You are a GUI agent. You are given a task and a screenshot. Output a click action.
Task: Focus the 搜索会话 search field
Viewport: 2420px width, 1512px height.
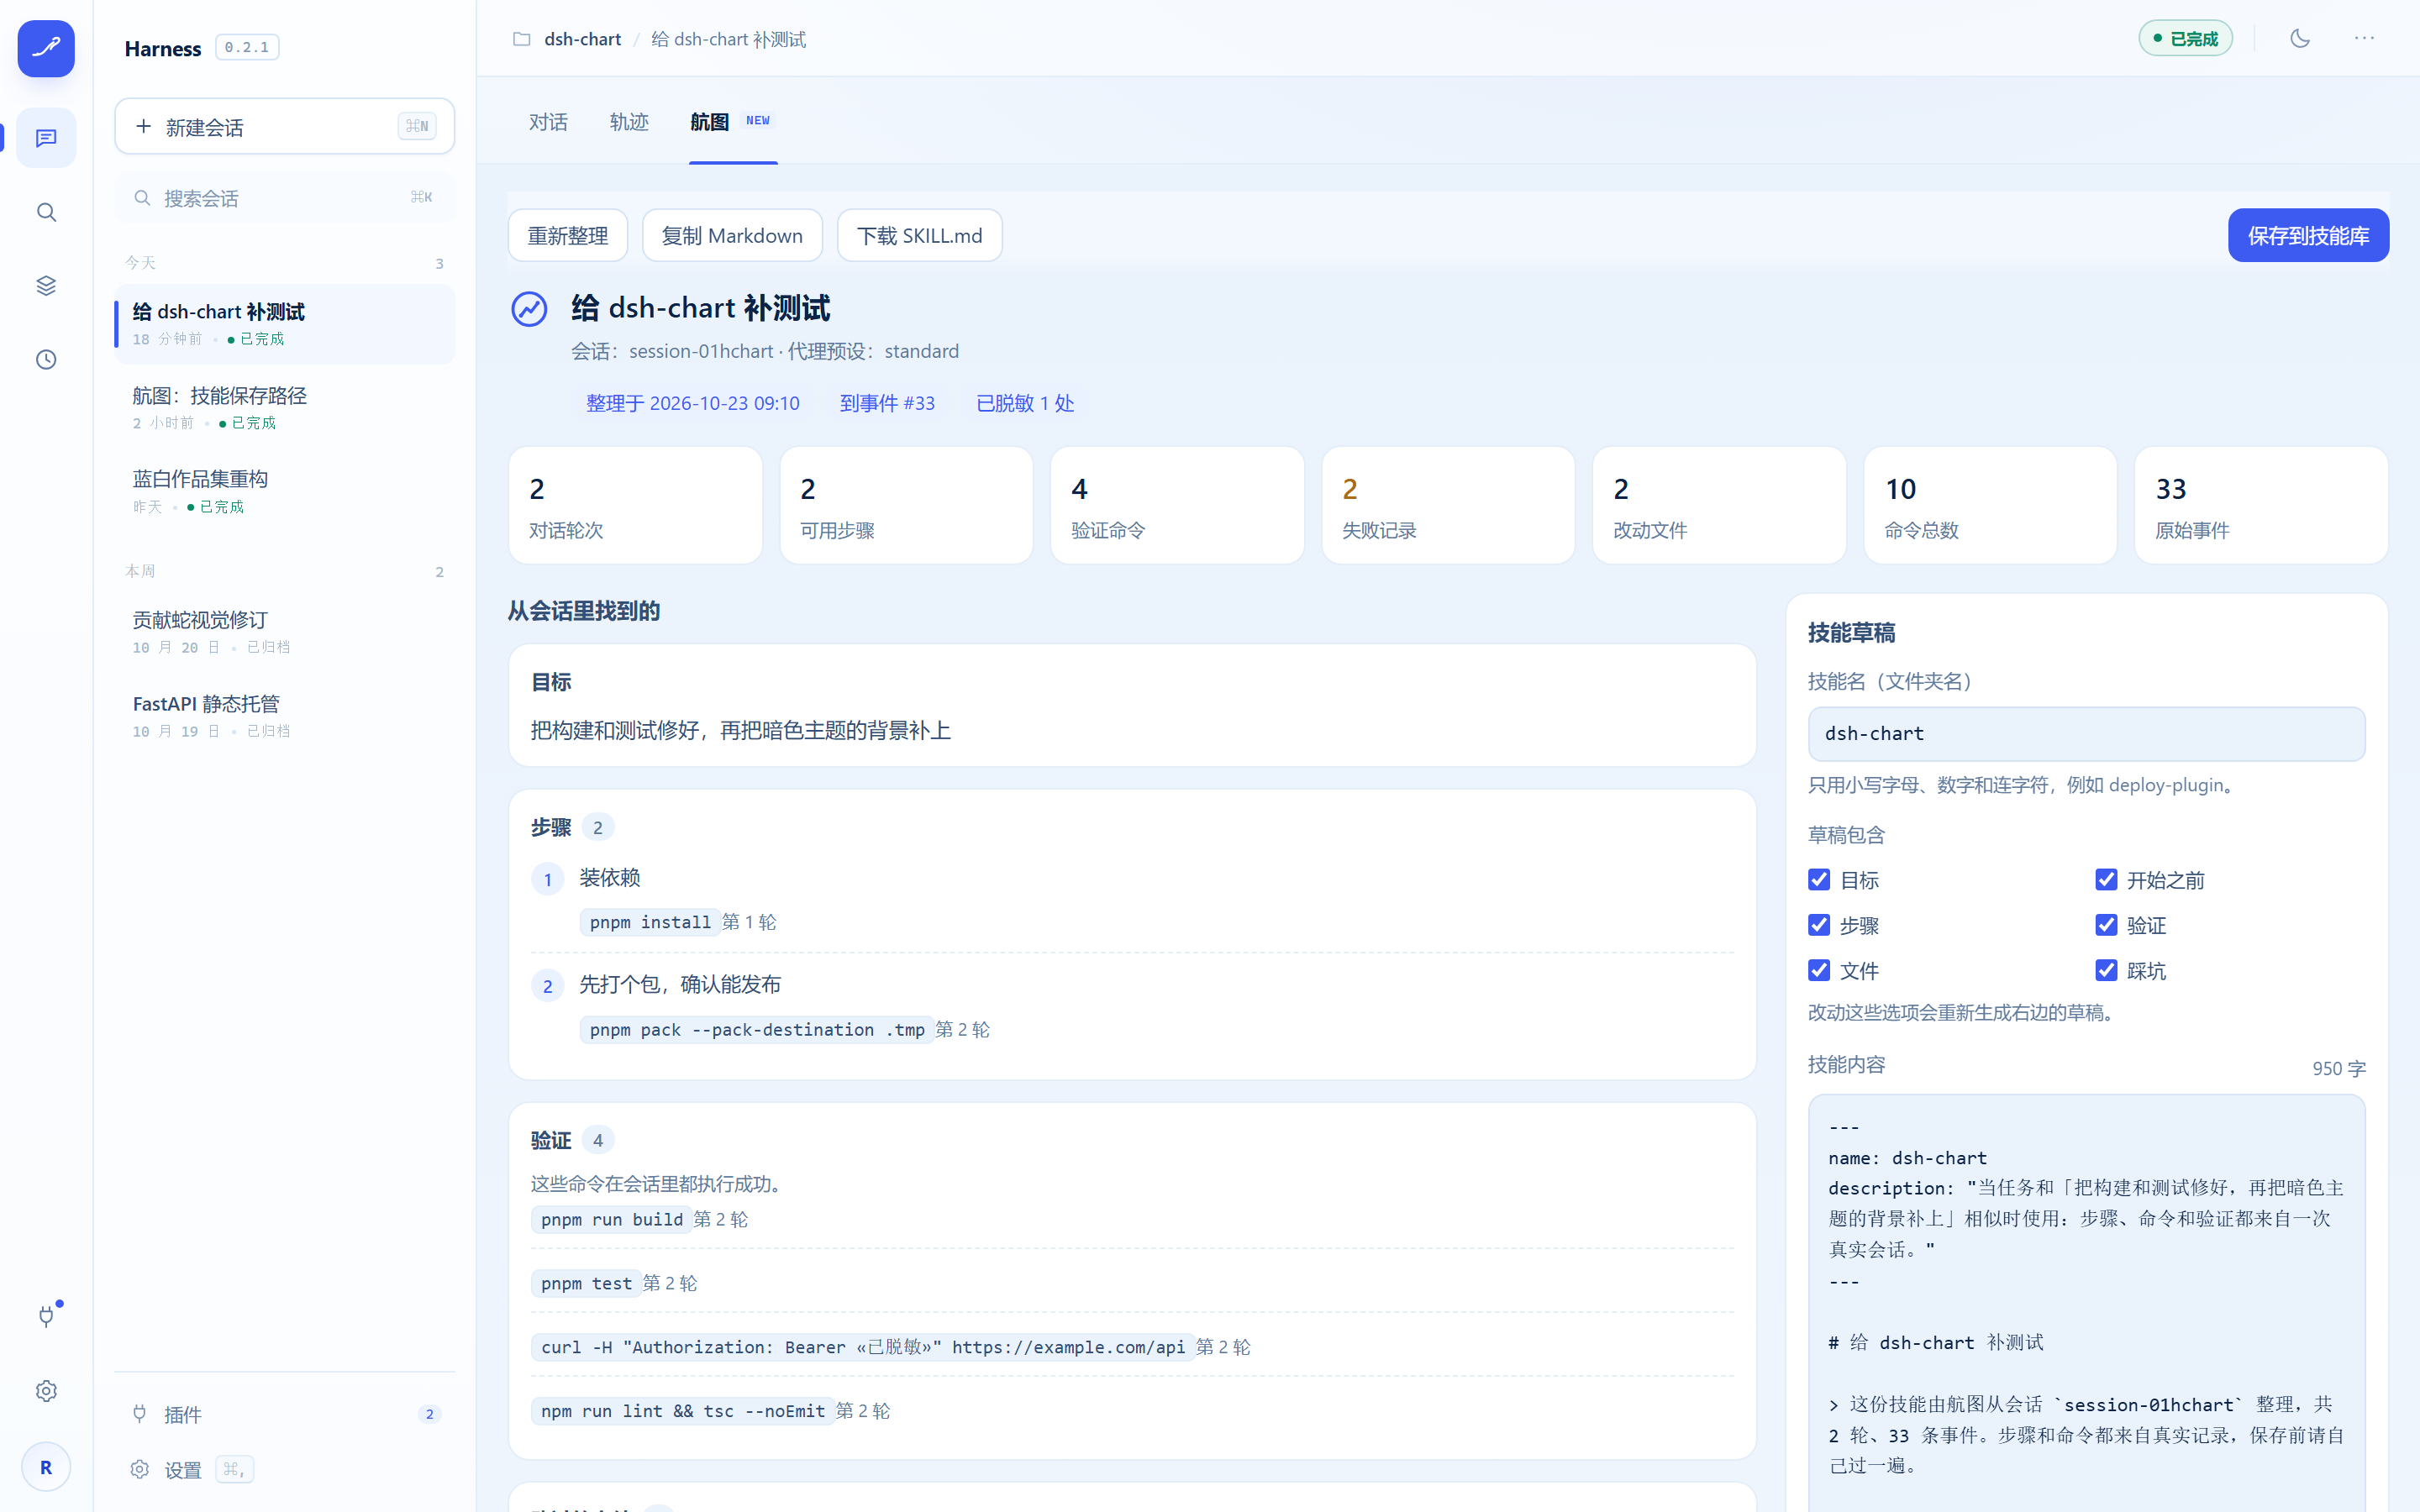coord(285,198)
